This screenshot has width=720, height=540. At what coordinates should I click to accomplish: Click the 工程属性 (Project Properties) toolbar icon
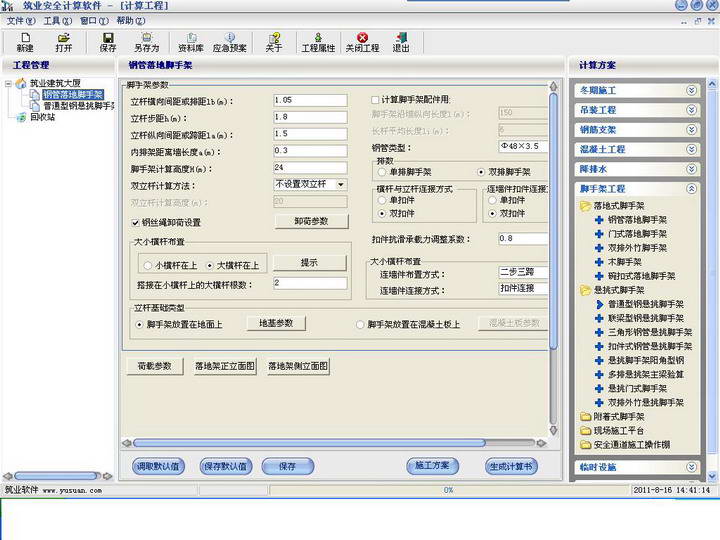(x=317, y=41)
